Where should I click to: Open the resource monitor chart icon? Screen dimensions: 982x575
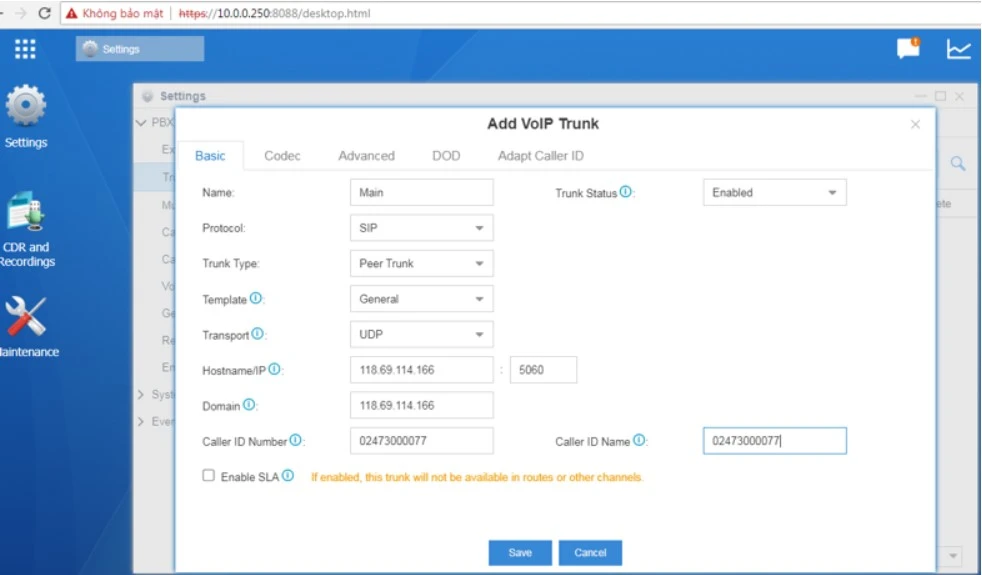[959, 49]
